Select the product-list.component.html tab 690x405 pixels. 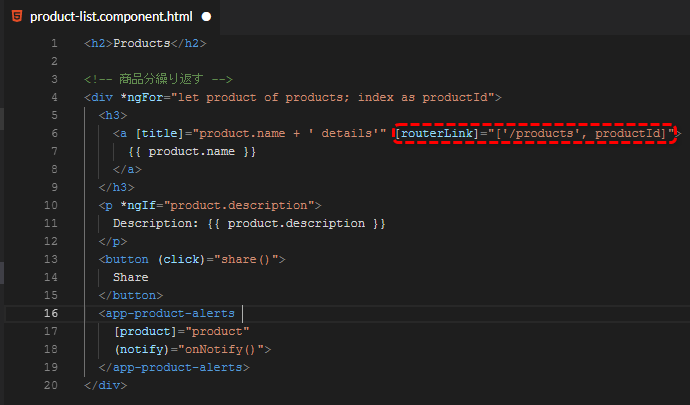(112, 17)
